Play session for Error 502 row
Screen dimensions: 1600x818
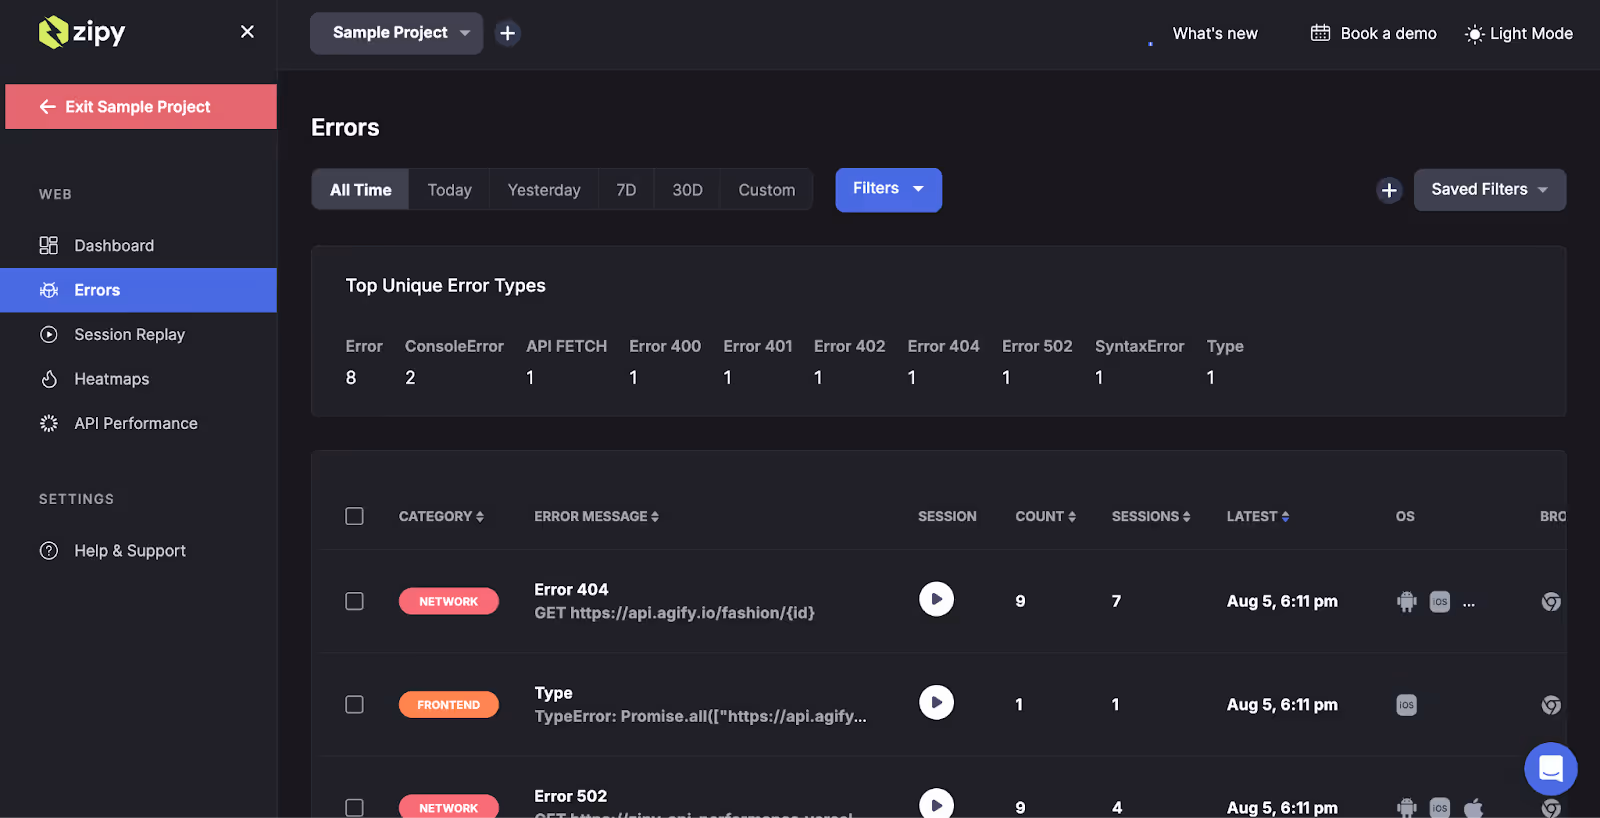(x=936, y=803)
